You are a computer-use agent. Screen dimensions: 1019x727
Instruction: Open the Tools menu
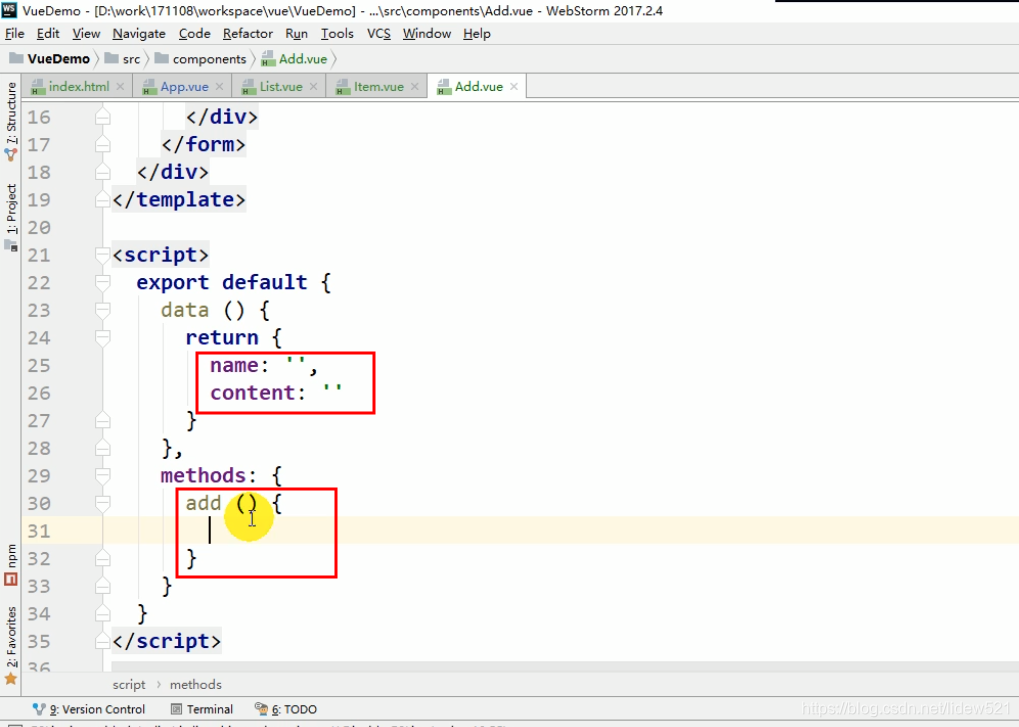coord(337,34)
